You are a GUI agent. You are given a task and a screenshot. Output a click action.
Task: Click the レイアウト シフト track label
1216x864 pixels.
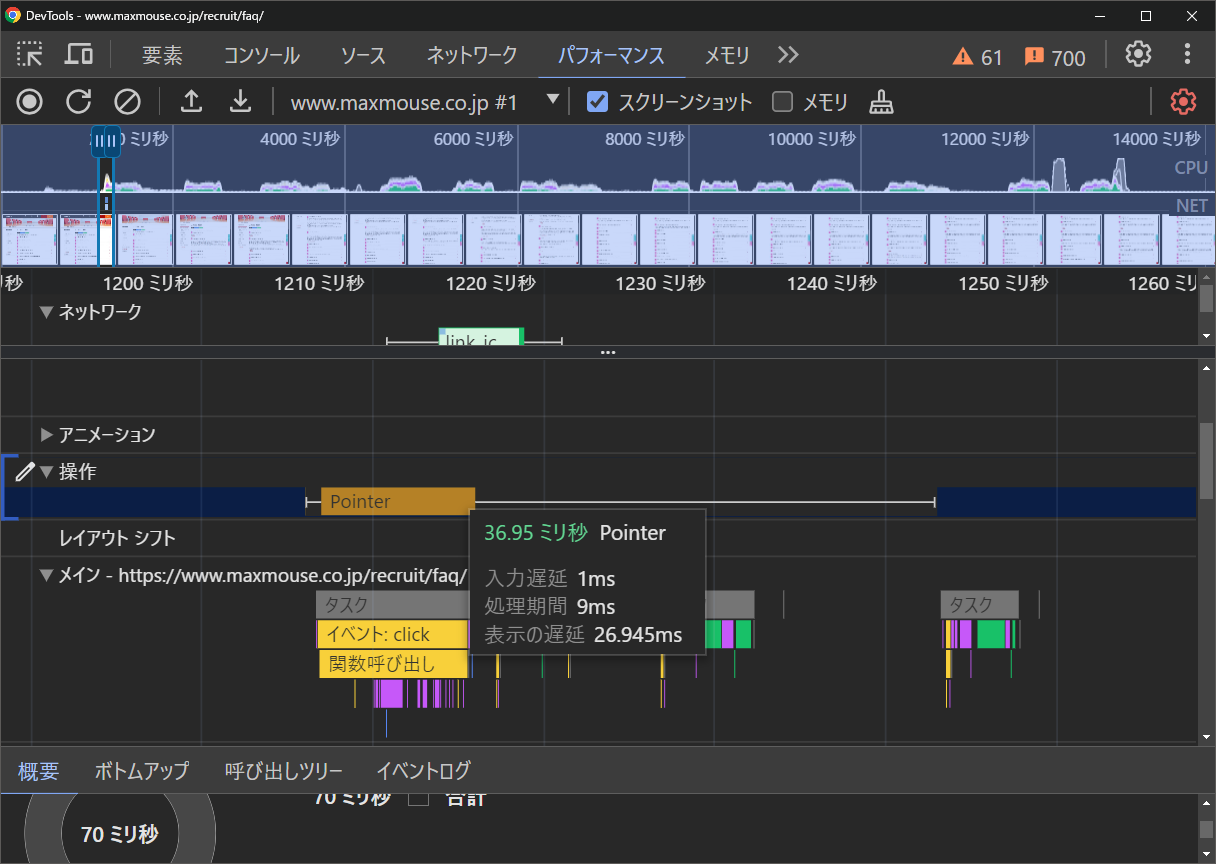click(117, 538)
